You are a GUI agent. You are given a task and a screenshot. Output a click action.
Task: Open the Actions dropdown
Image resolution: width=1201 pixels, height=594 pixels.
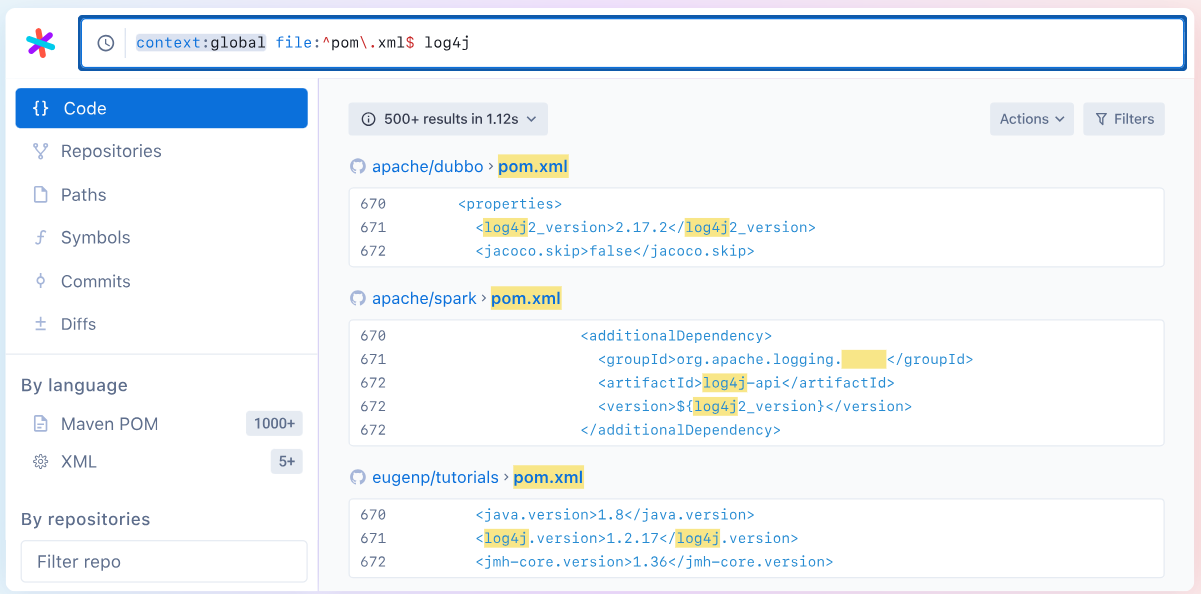(1031, 118)
